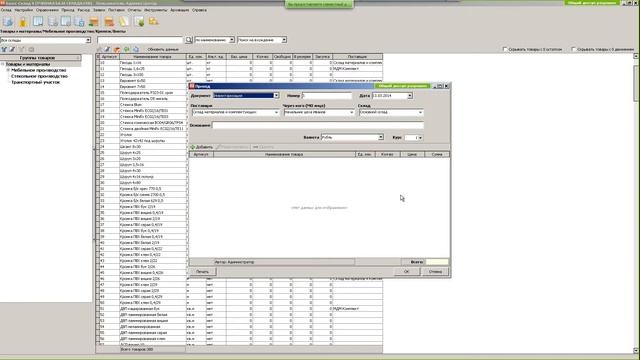Screen dimensions: 640x360
Task: Click the Печать button in the dialog
Action: click(x=202, y=271)
